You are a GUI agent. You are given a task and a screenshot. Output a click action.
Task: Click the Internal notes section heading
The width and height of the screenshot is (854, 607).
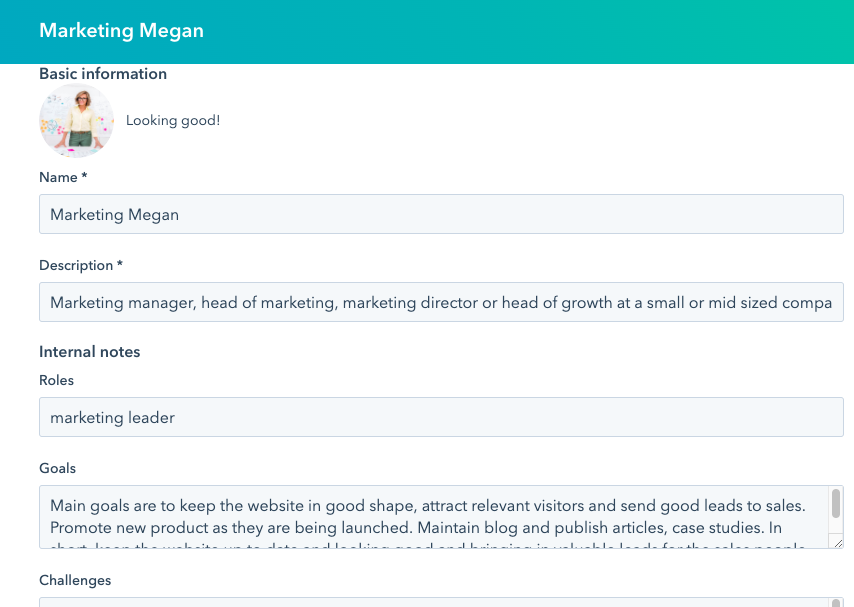click(89, 352)
